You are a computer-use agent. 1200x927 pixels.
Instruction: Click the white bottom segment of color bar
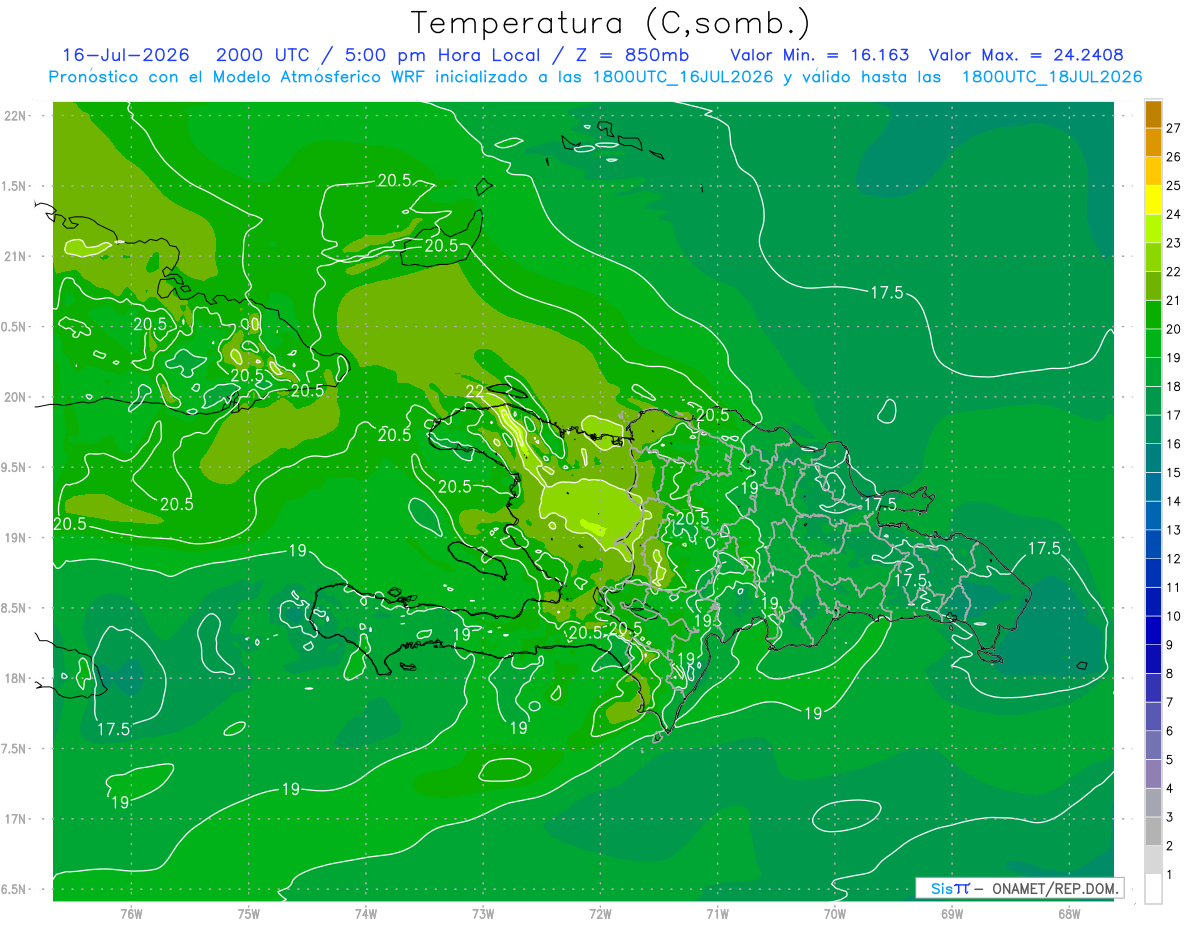click(1153, 889)
